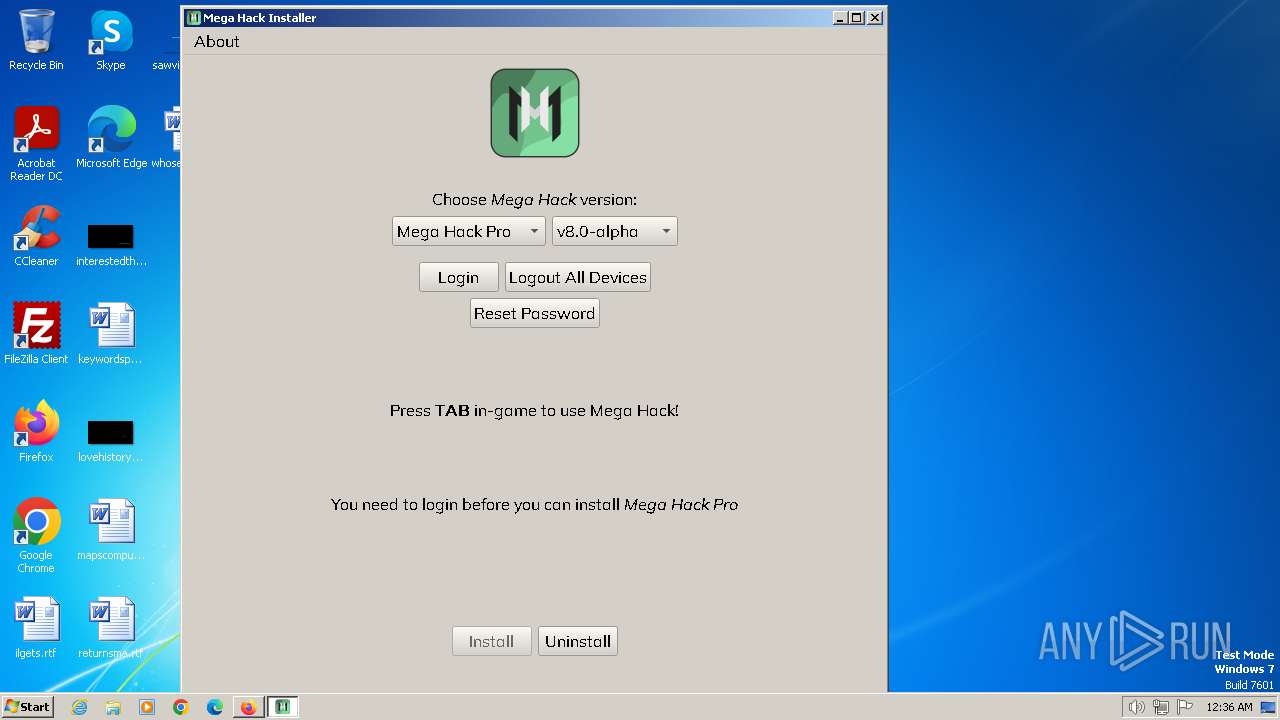
Task: Click the 12:36 AM taskbar clock
Action: [1229, 707]
